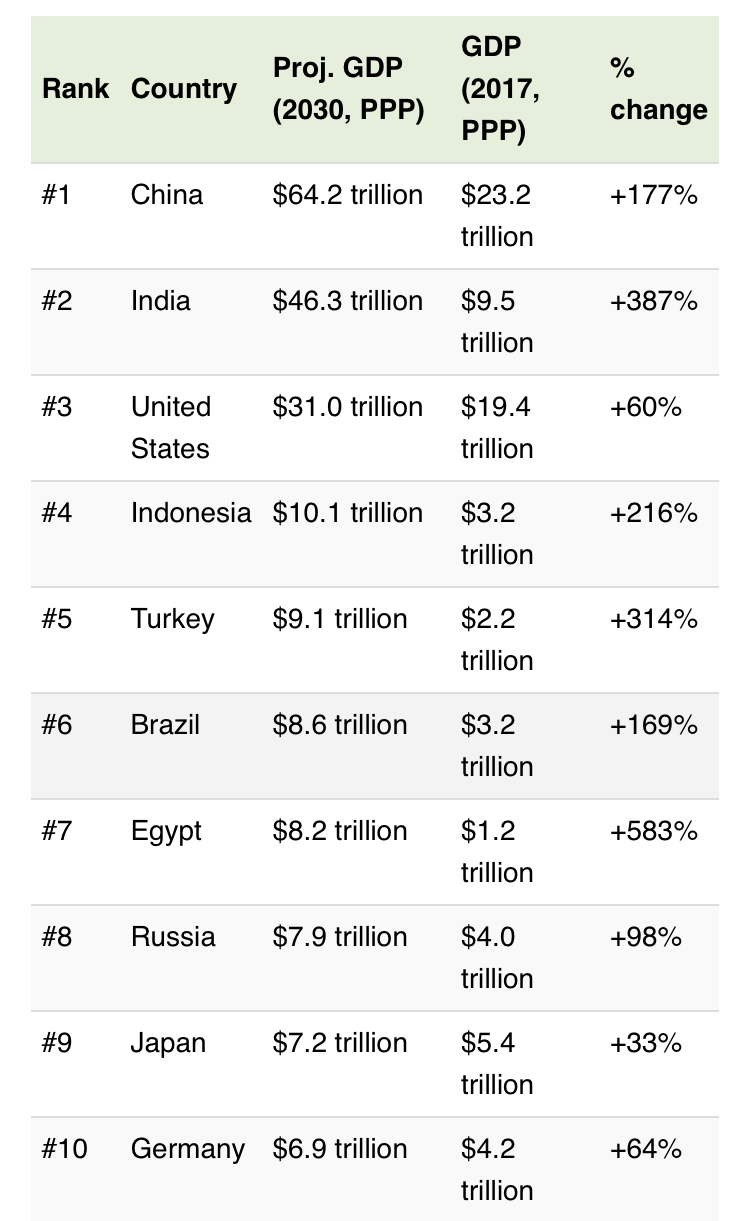
Task: Select the Turkey country cell
Action: tap(172, 619)
